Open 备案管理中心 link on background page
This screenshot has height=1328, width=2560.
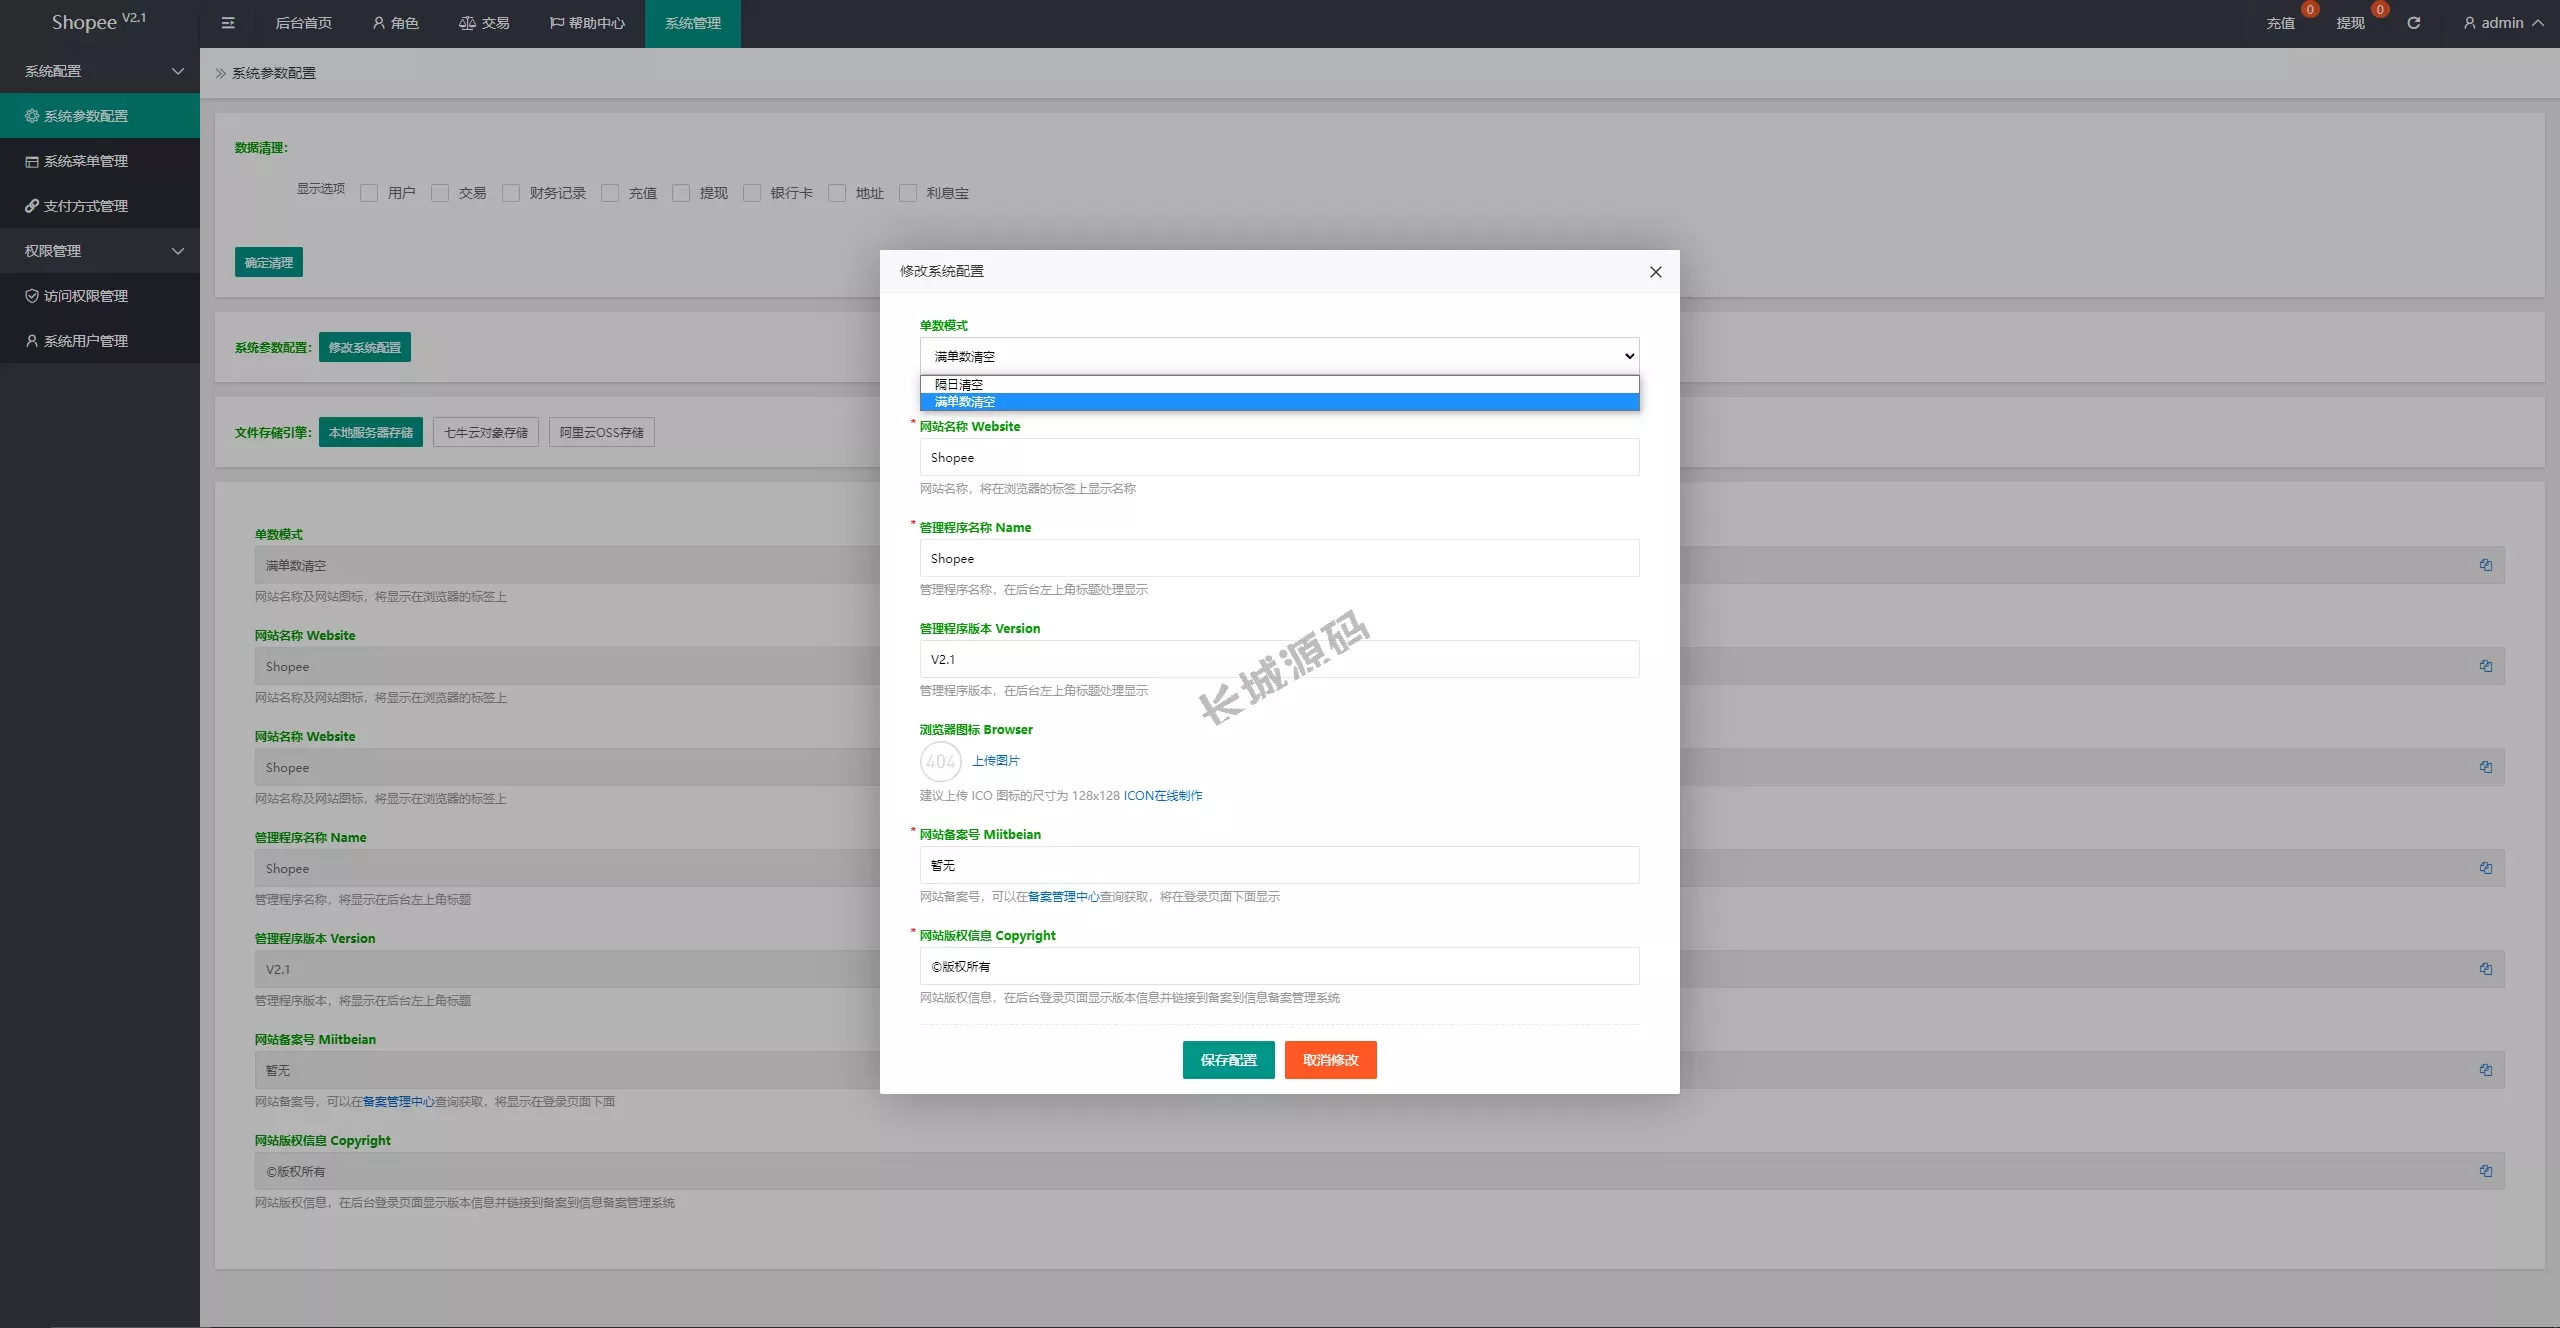tap(398, 1102)
